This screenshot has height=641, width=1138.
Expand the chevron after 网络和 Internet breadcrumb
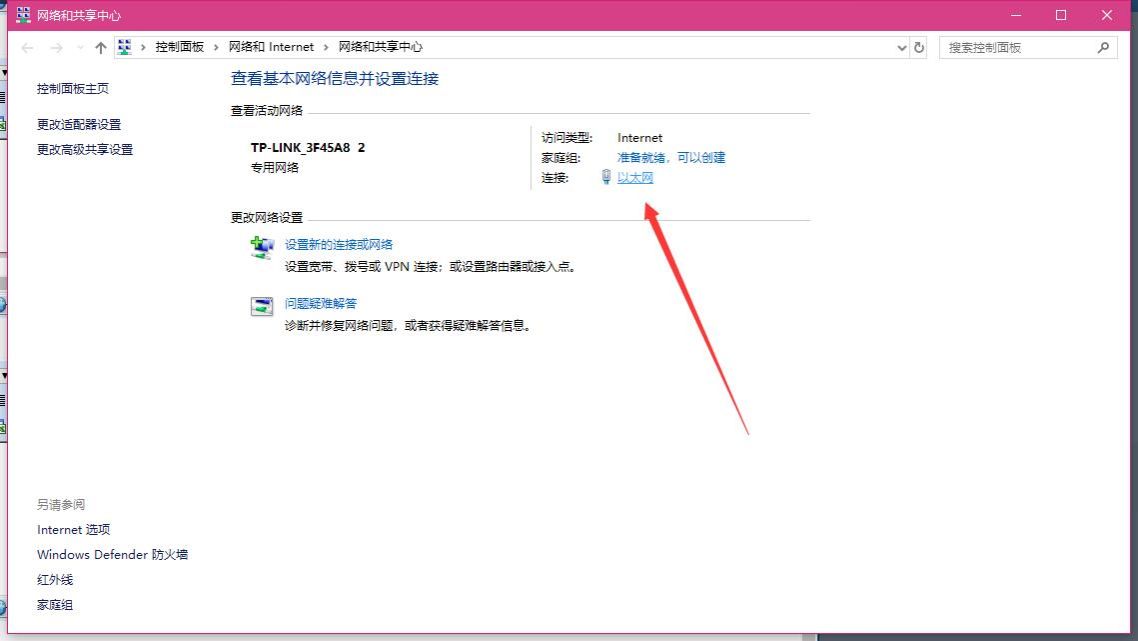click(326, 47)
